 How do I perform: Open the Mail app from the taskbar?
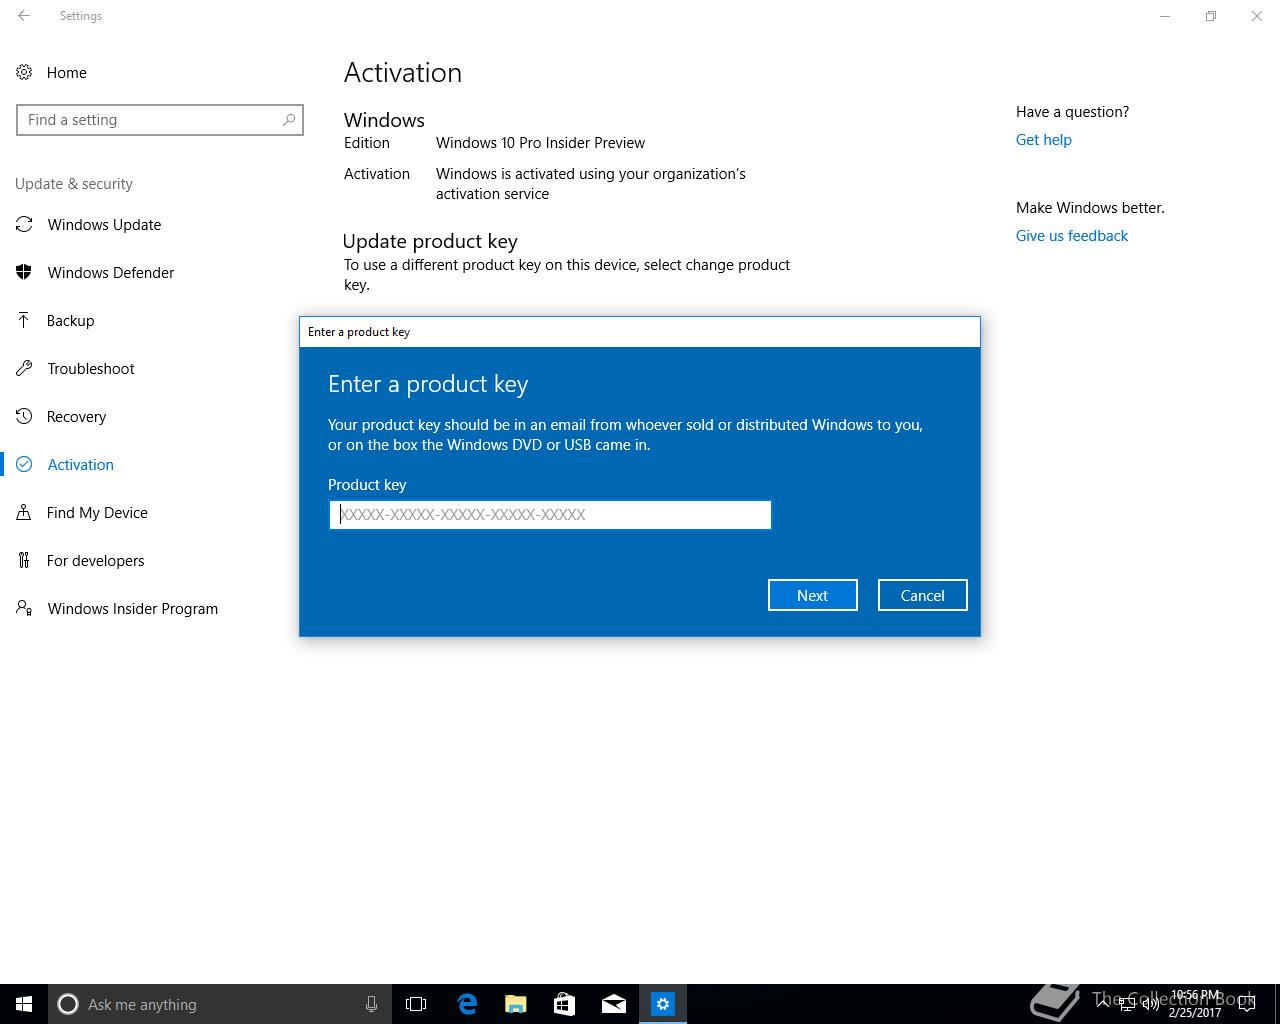point(614,1004)
